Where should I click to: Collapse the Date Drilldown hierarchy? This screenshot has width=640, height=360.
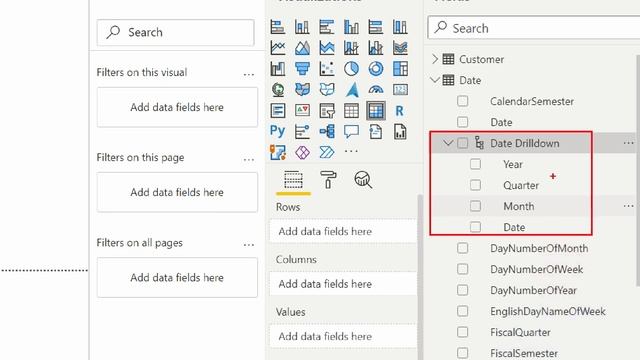(448, 143)
